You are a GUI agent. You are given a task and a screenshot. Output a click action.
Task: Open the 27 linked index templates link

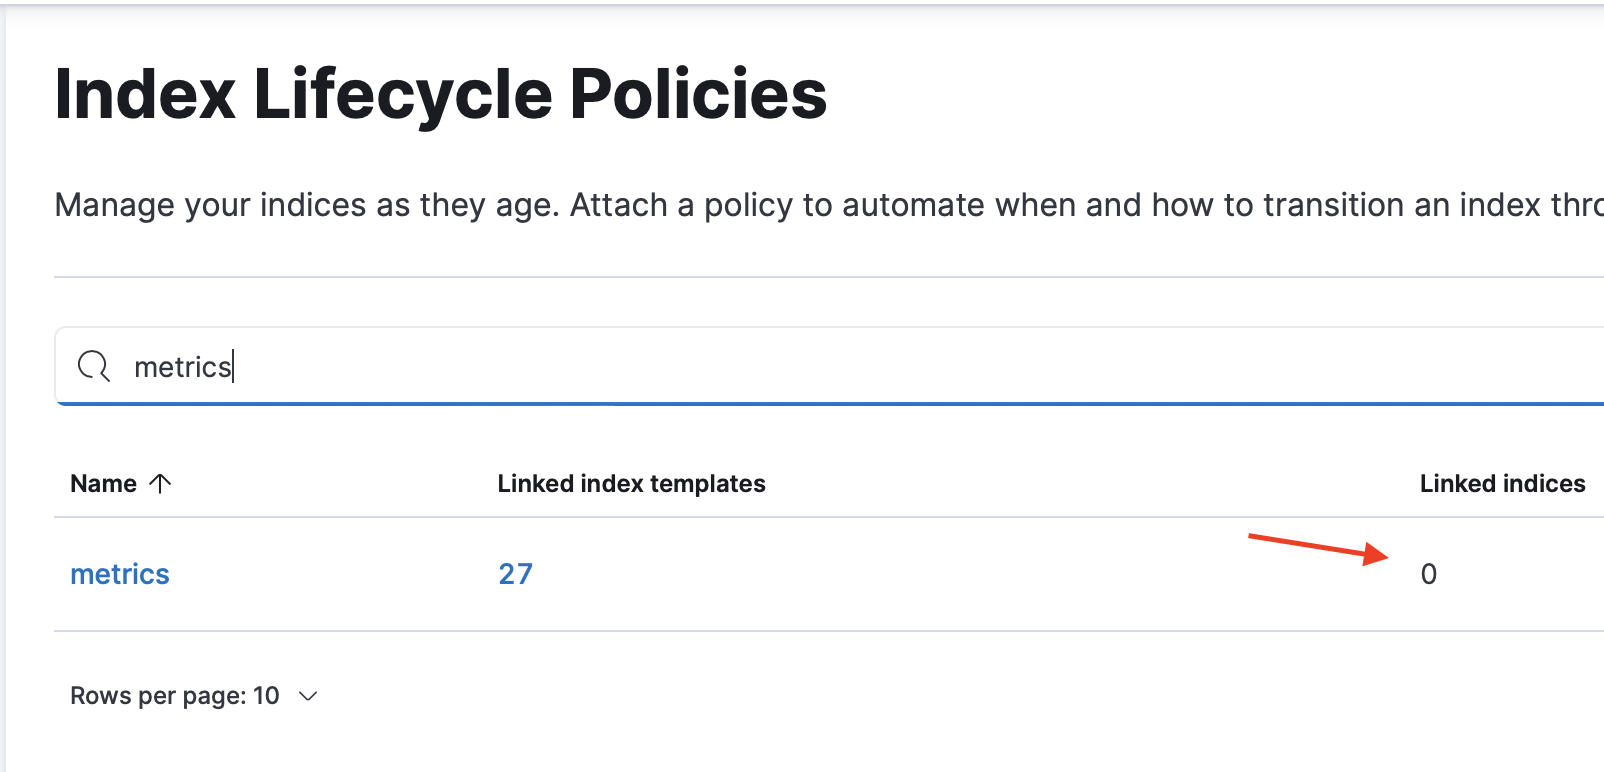point(515,574)
